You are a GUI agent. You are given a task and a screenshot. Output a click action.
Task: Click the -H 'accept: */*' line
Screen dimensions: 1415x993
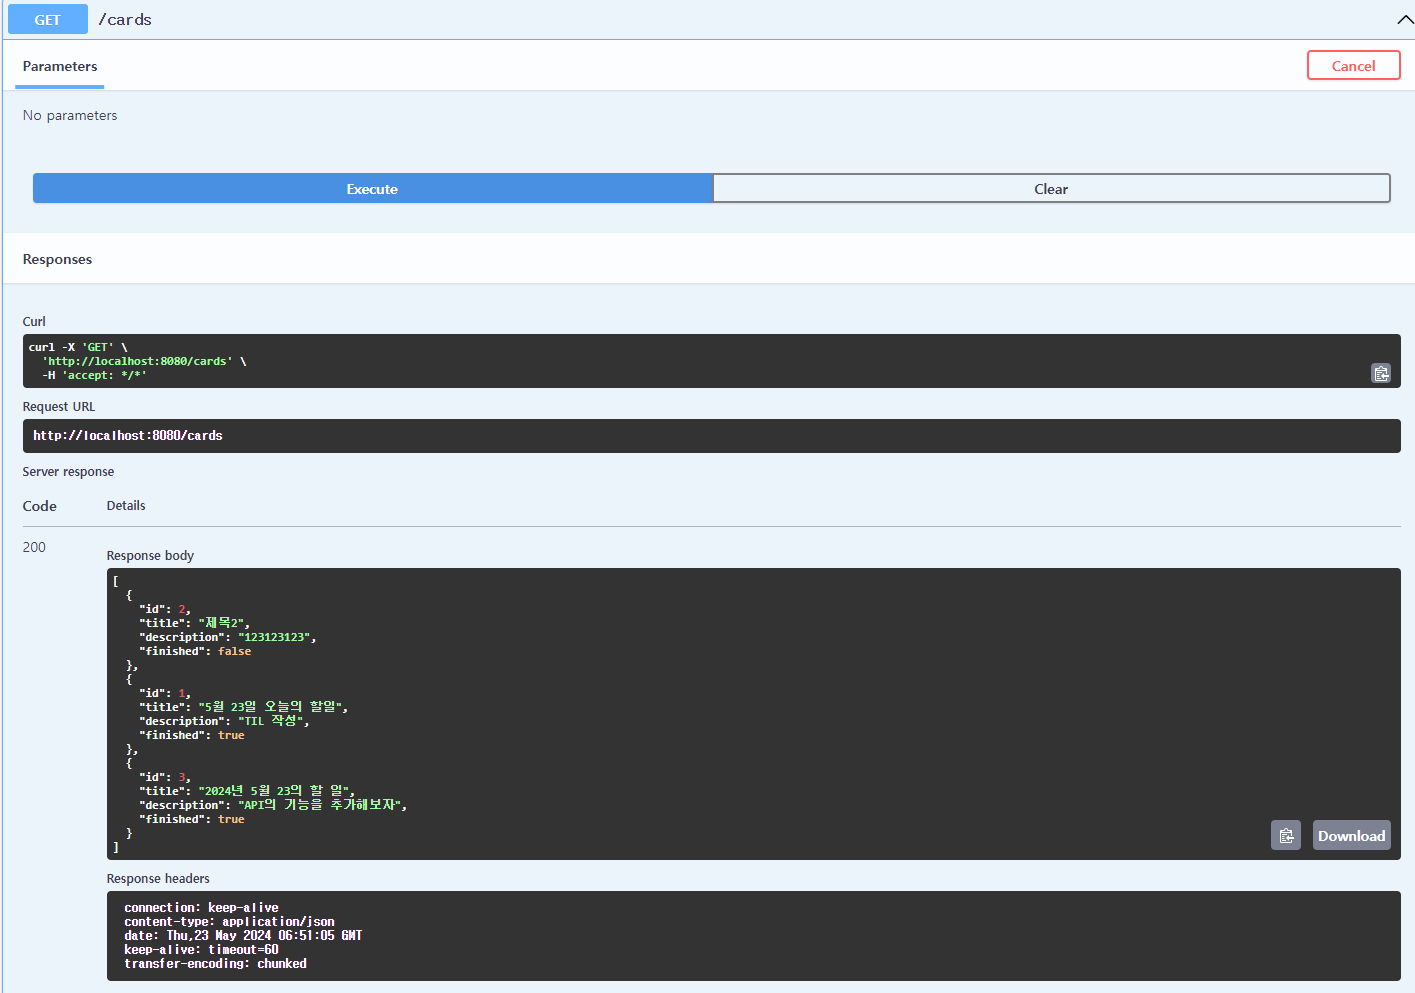point(94,375)
